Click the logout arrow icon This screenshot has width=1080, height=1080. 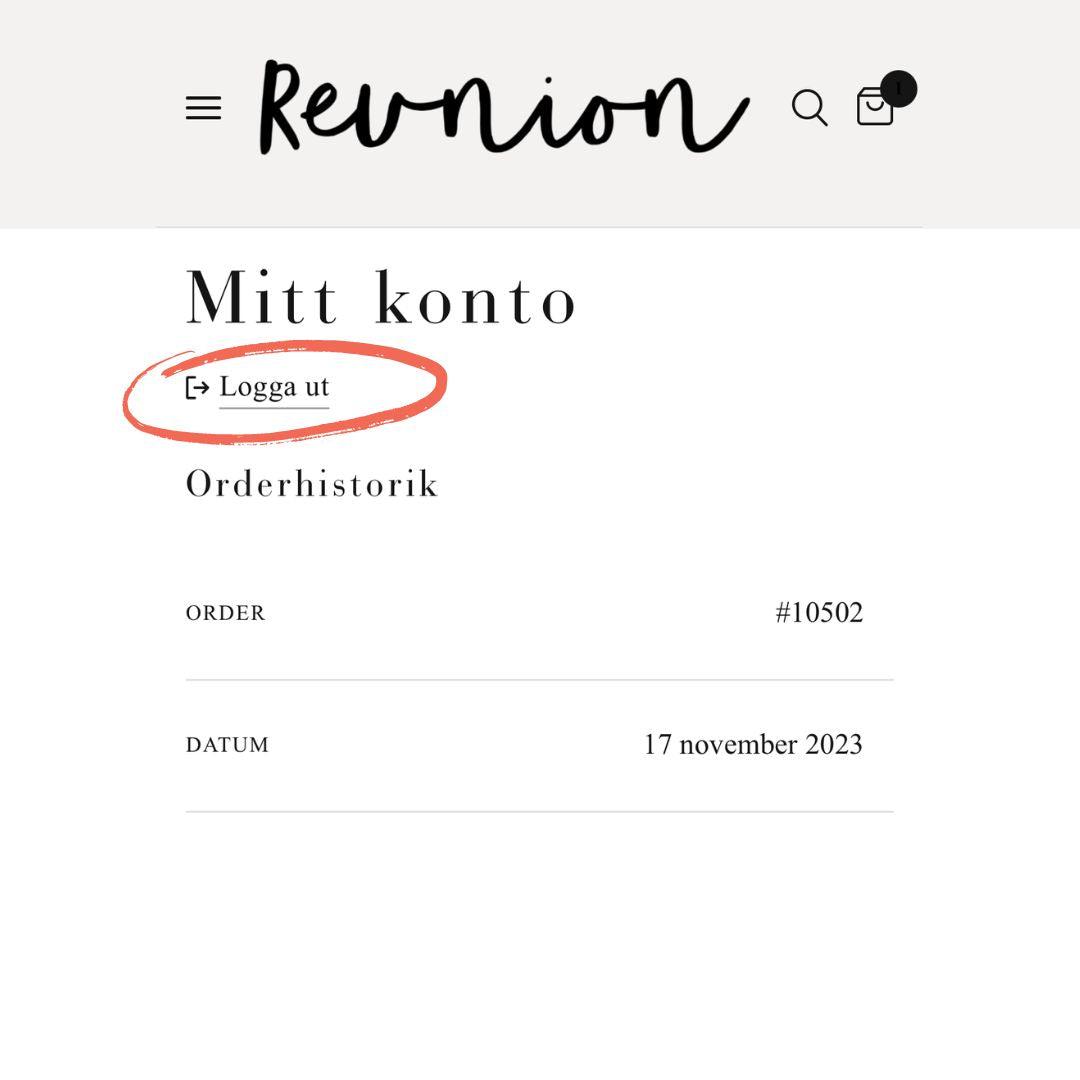pos(197,388)
